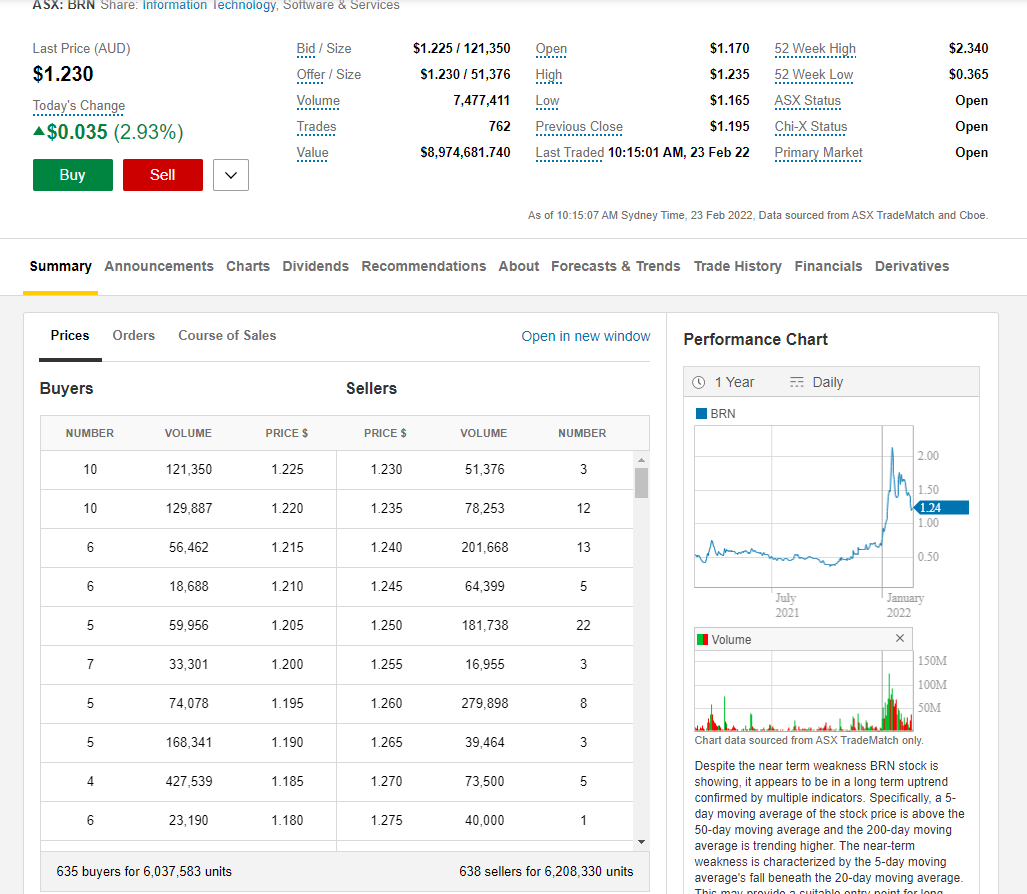Click the 1.24 price marker on chart
Viewport: 1027px width, 894px height.
[x=941, y=508]
